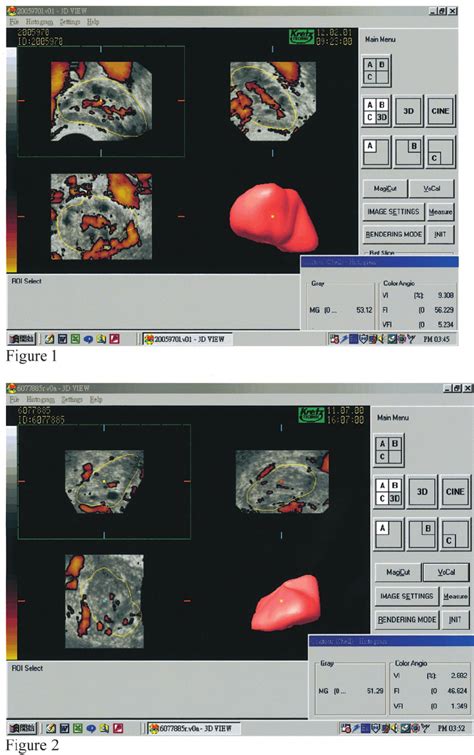Click the FI value 56.229

coord(444,310)
